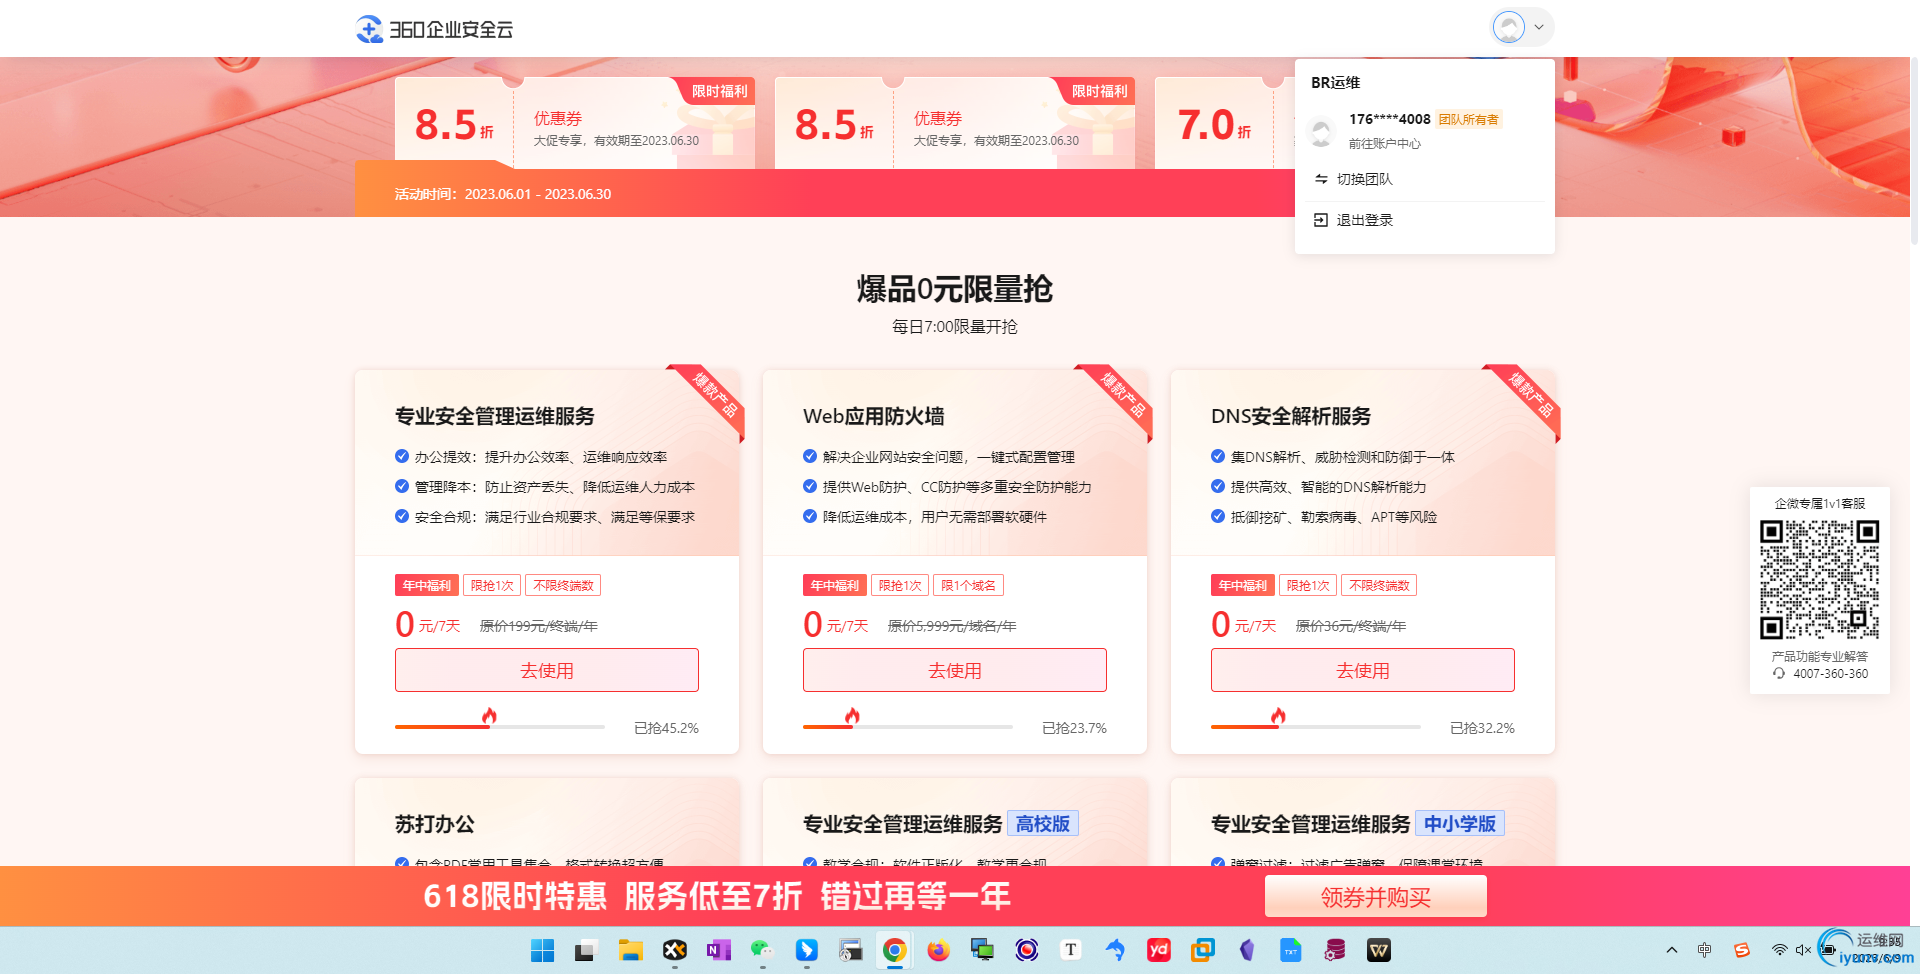Click the 中小学版 tag
The image size is (1920, 974).
[1460, 824]
